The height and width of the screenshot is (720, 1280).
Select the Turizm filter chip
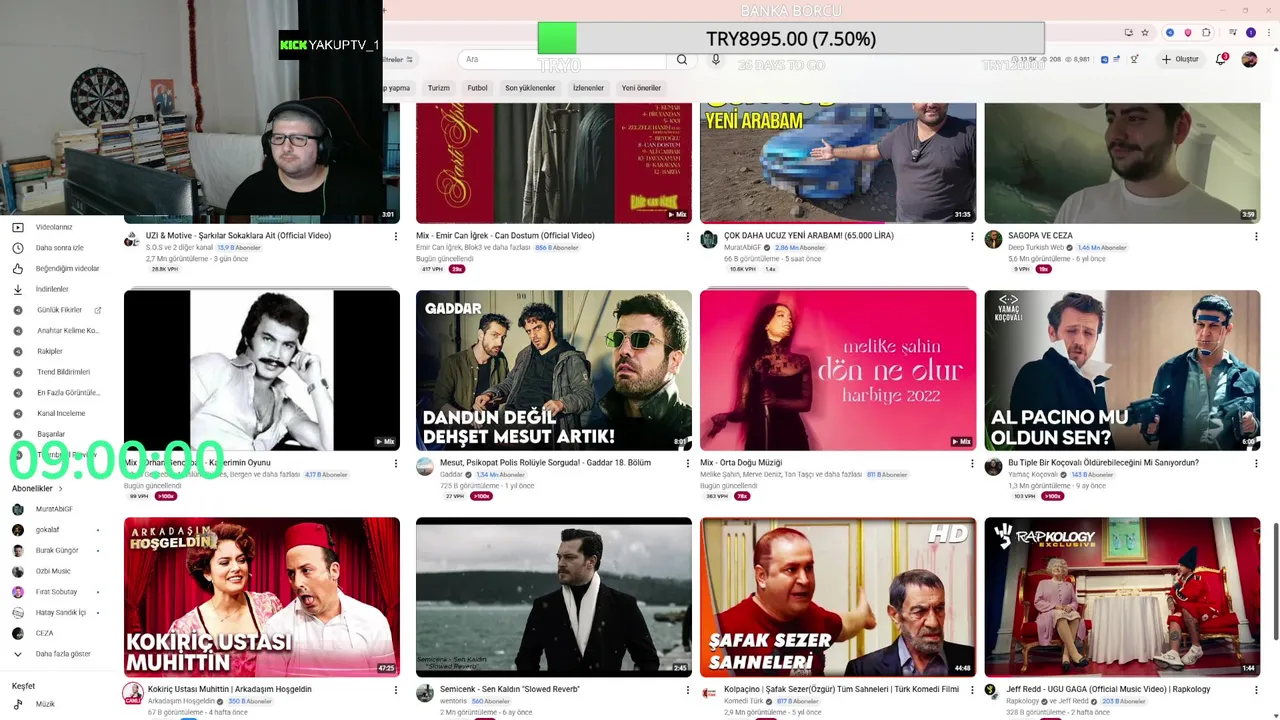tap(439, 88)
